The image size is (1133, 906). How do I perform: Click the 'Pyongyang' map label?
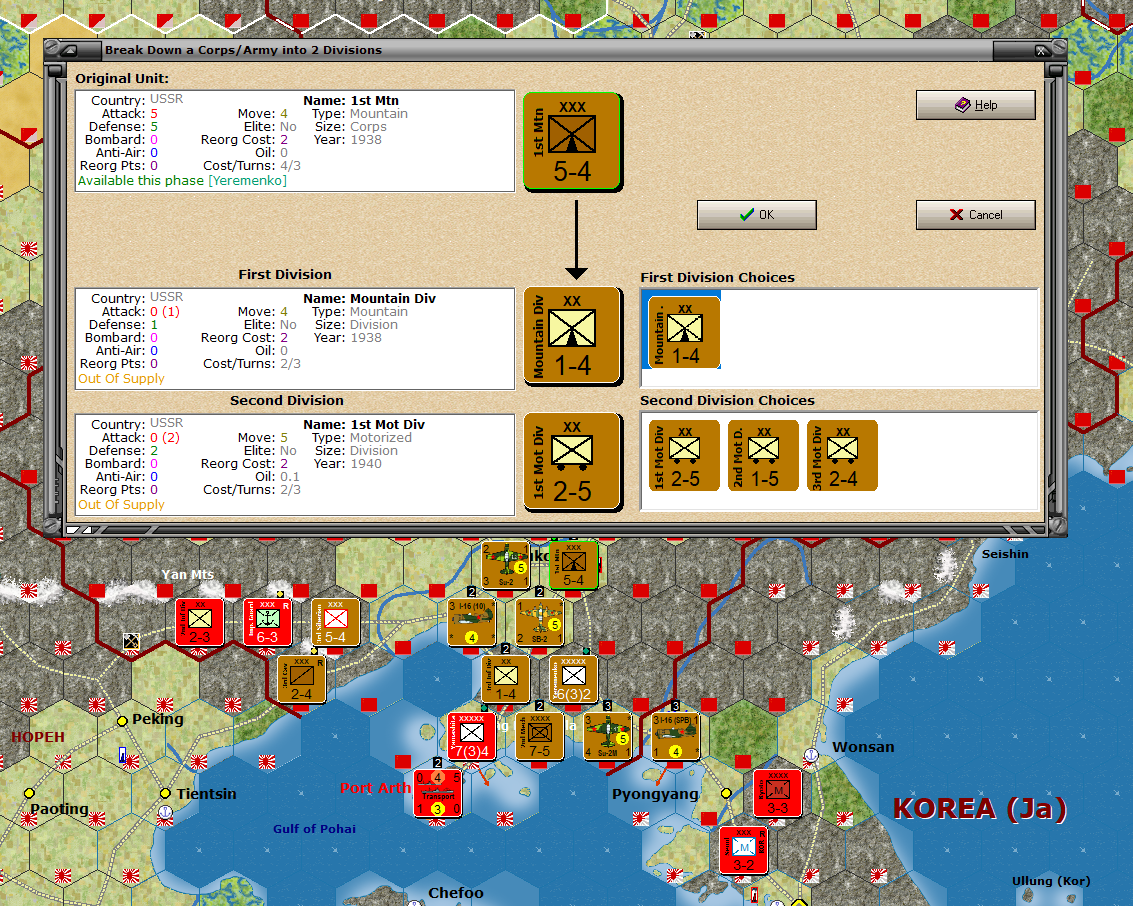tap(655, 794)
